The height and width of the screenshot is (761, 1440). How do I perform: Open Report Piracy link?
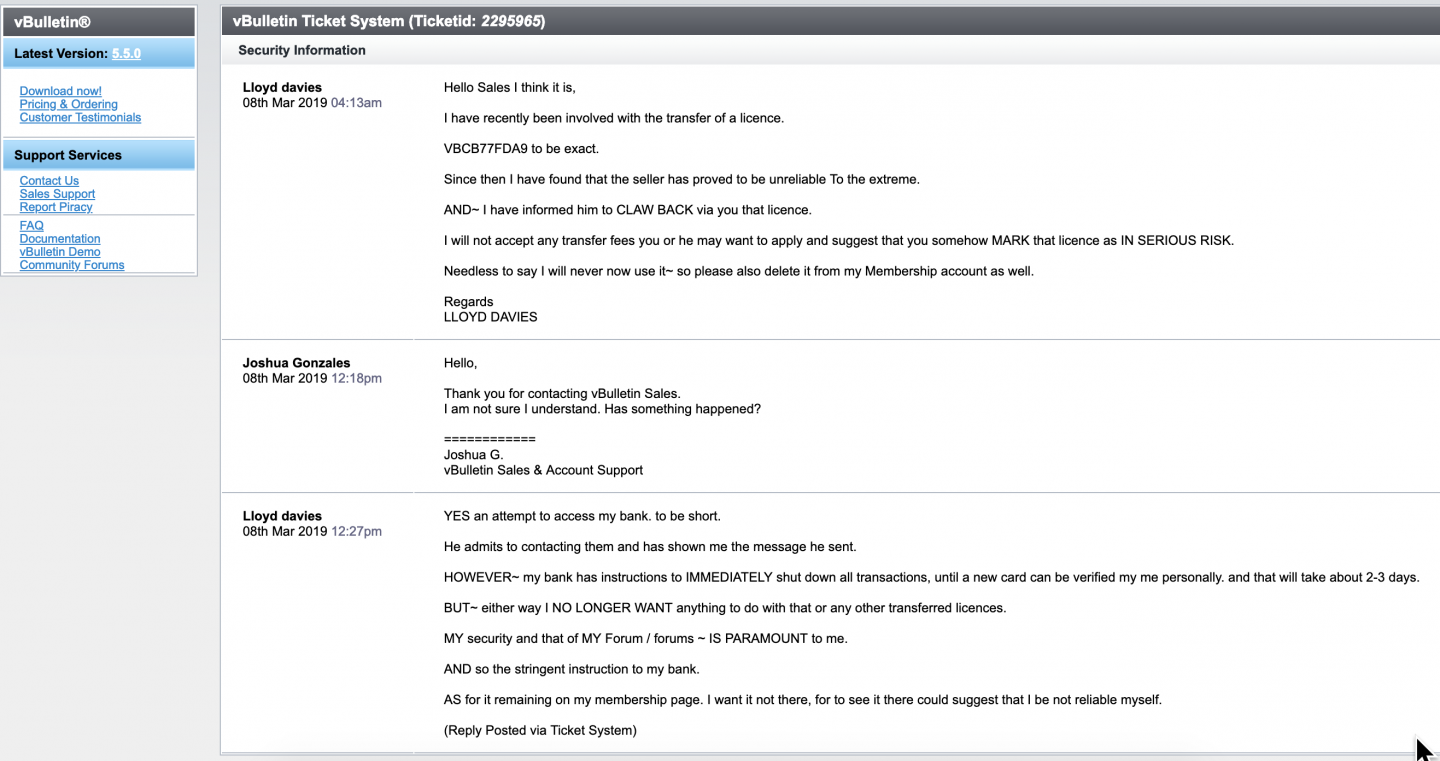click(56, 207)
